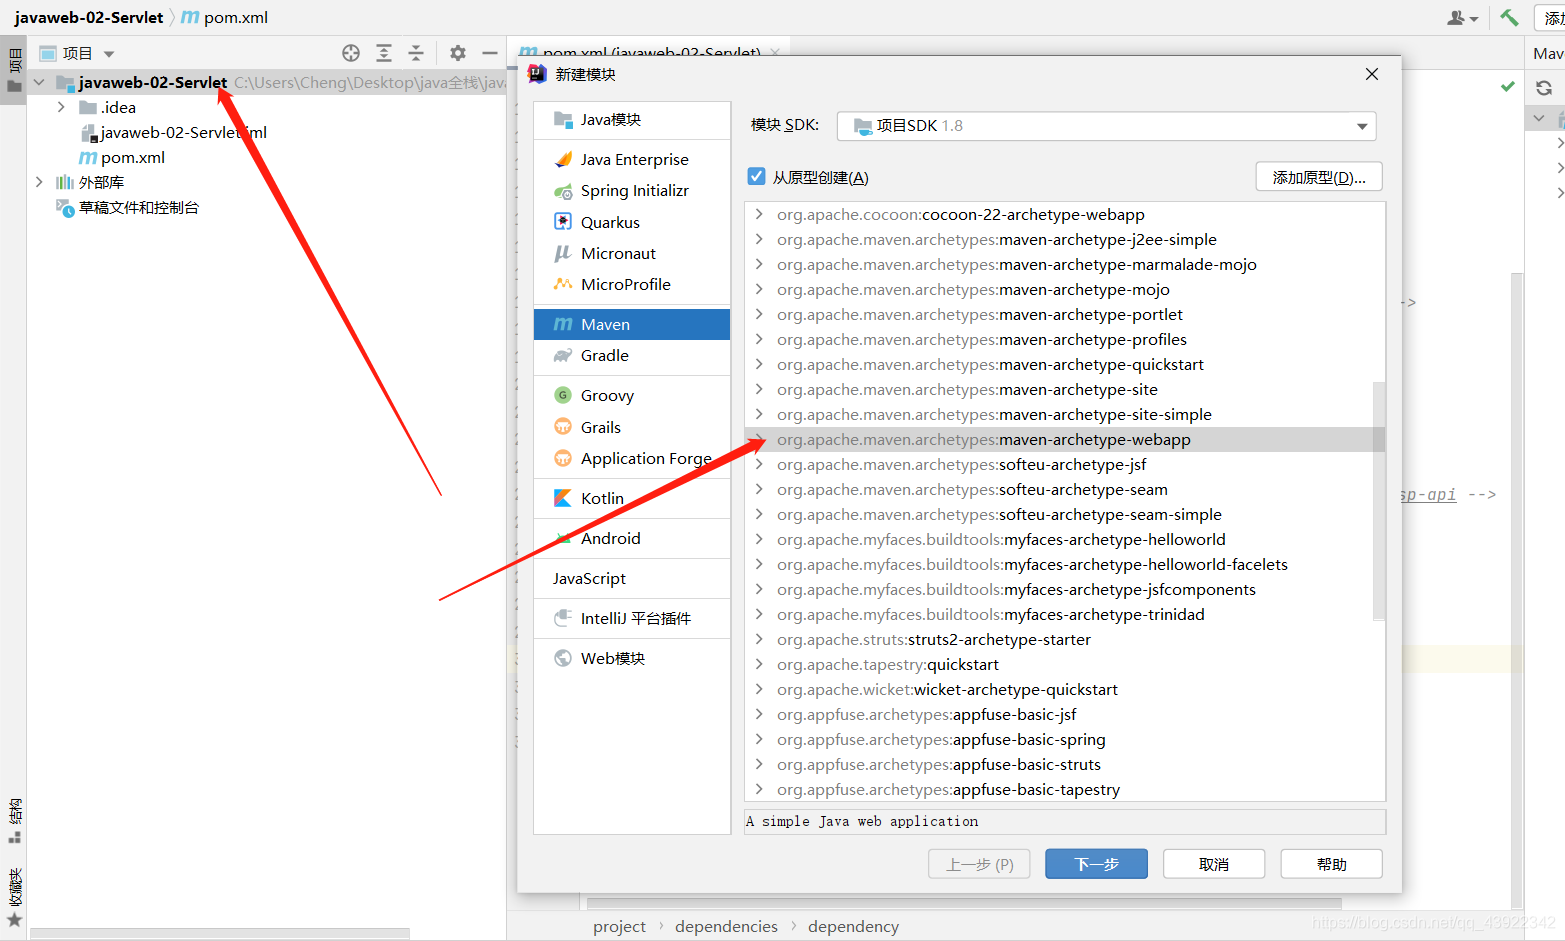Expand maven-archetype-quickstart entry
Viewport: 1565px width, 941px height.
pyautogui.click(x=759, y=364)
